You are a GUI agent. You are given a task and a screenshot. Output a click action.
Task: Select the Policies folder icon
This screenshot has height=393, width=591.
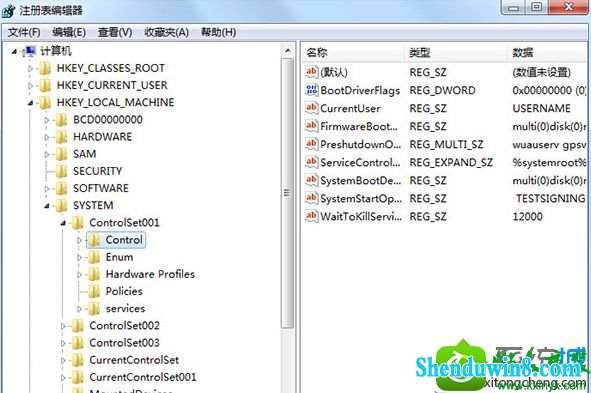tap(94, 291)
